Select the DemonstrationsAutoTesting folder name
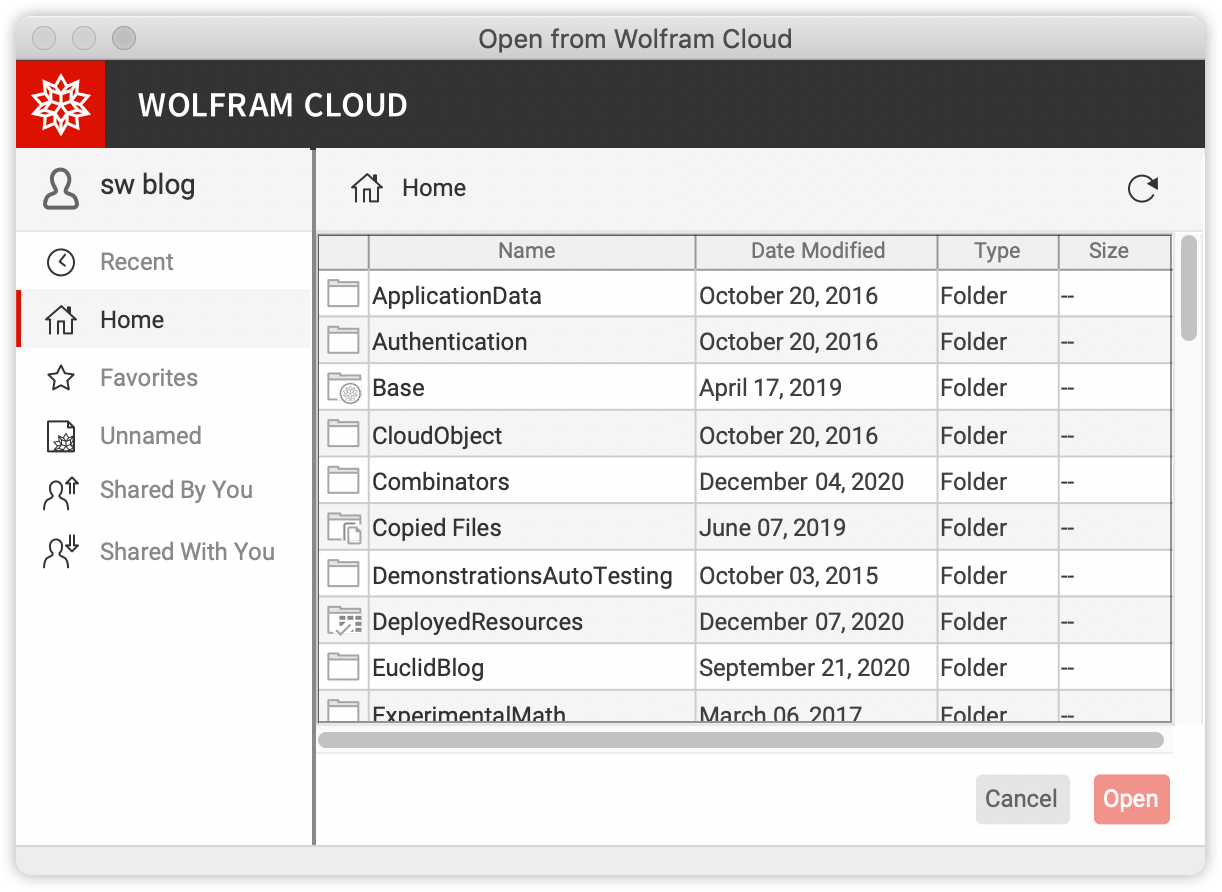 tap(522, 576)
